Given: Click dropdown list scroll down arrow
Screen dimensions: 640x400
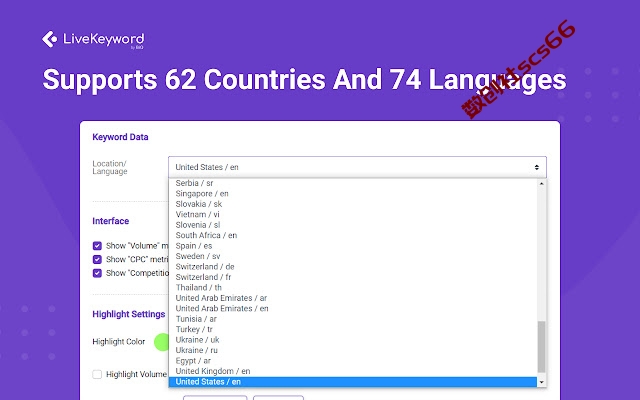Looking at the screenshot, I should point(542,382).
